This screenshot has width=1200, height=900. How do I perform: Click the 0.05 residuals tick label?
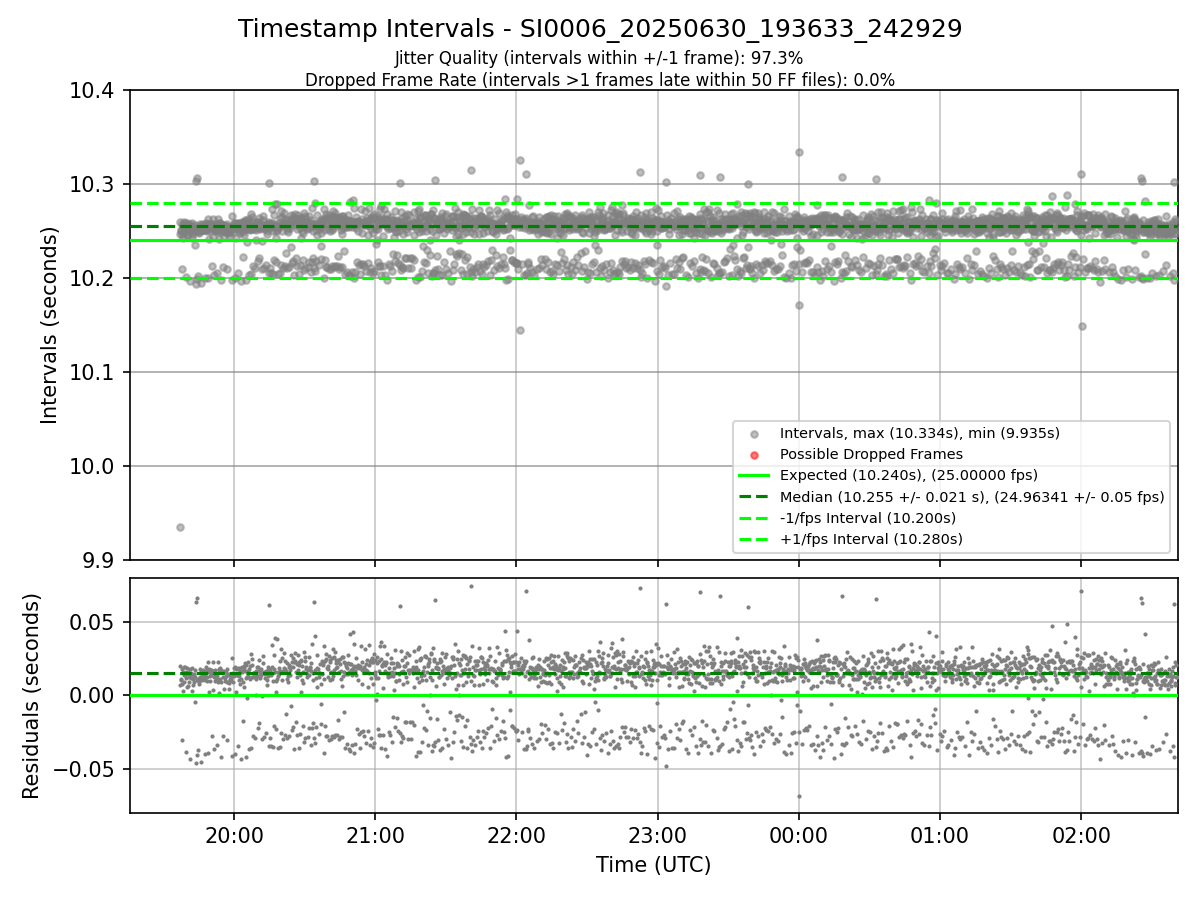point(93,622)
